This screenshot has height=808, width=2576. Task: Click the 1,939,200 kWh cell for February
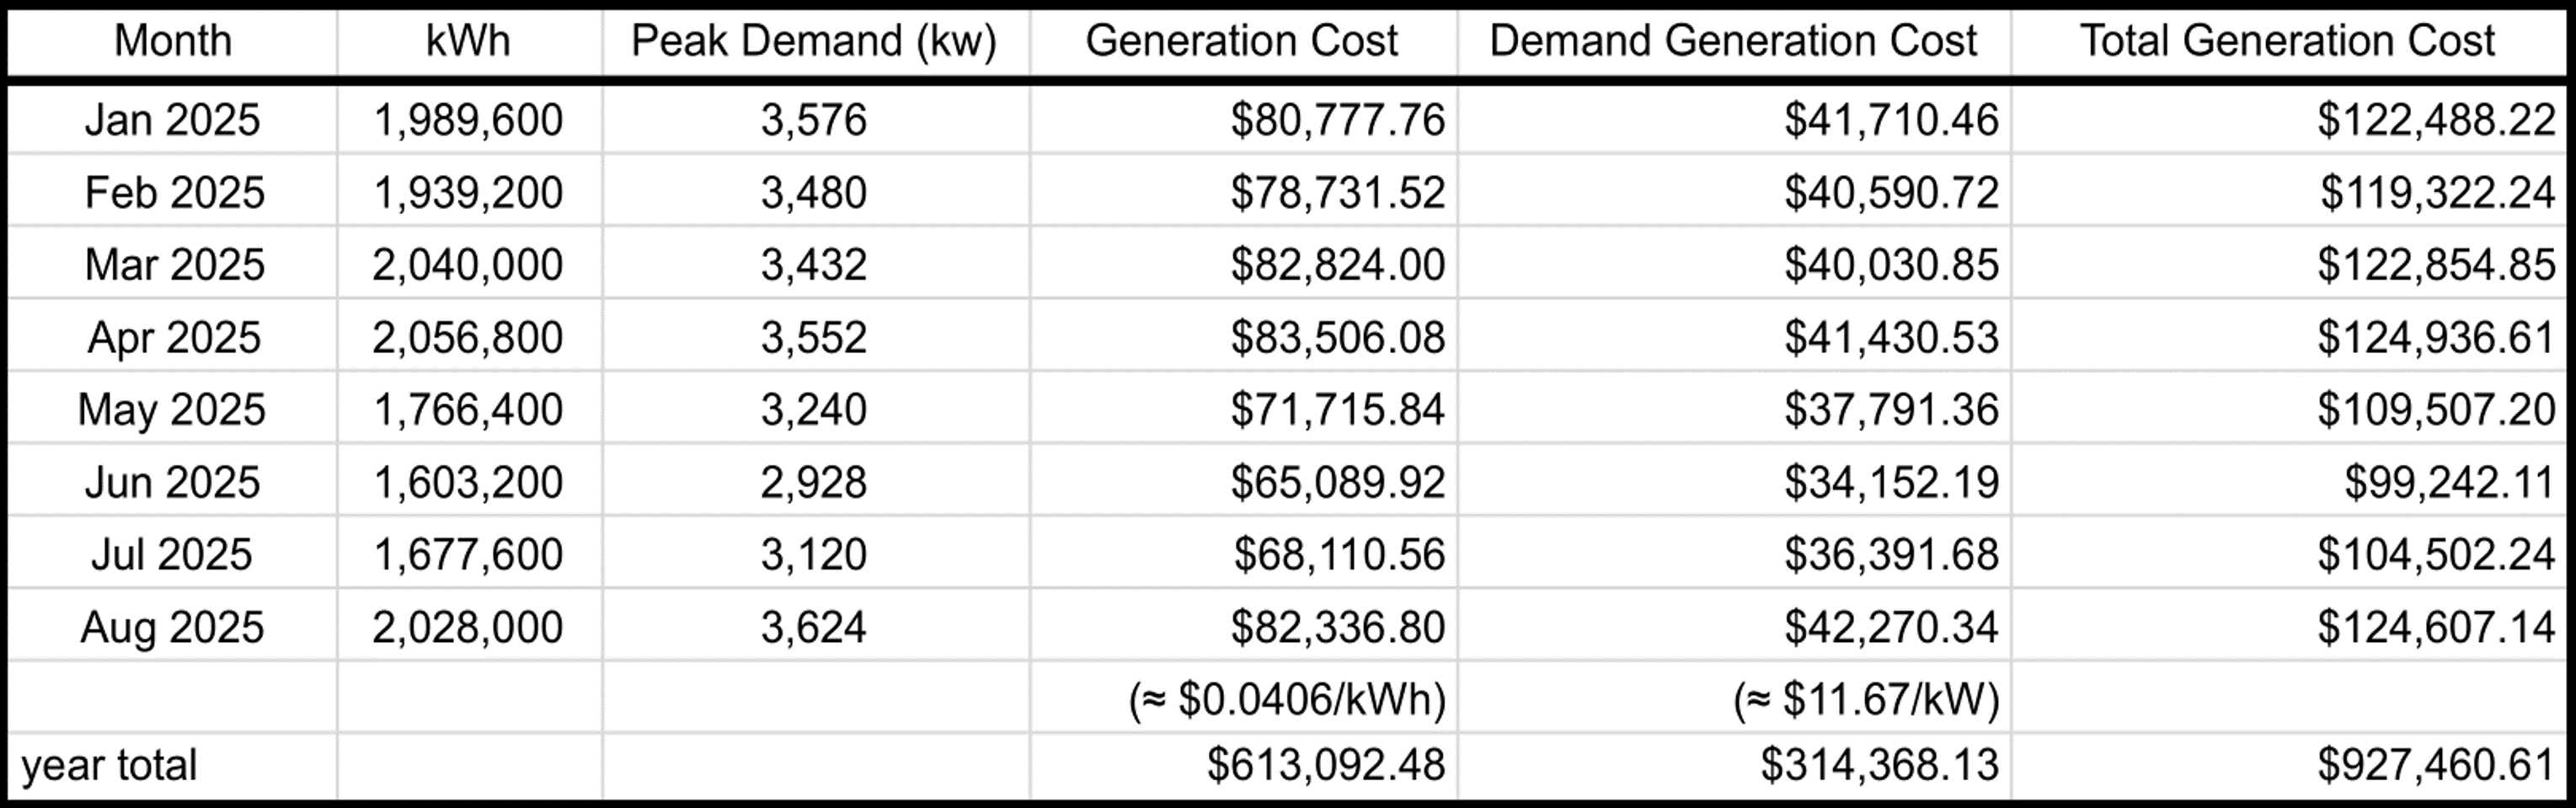[468, 192]
